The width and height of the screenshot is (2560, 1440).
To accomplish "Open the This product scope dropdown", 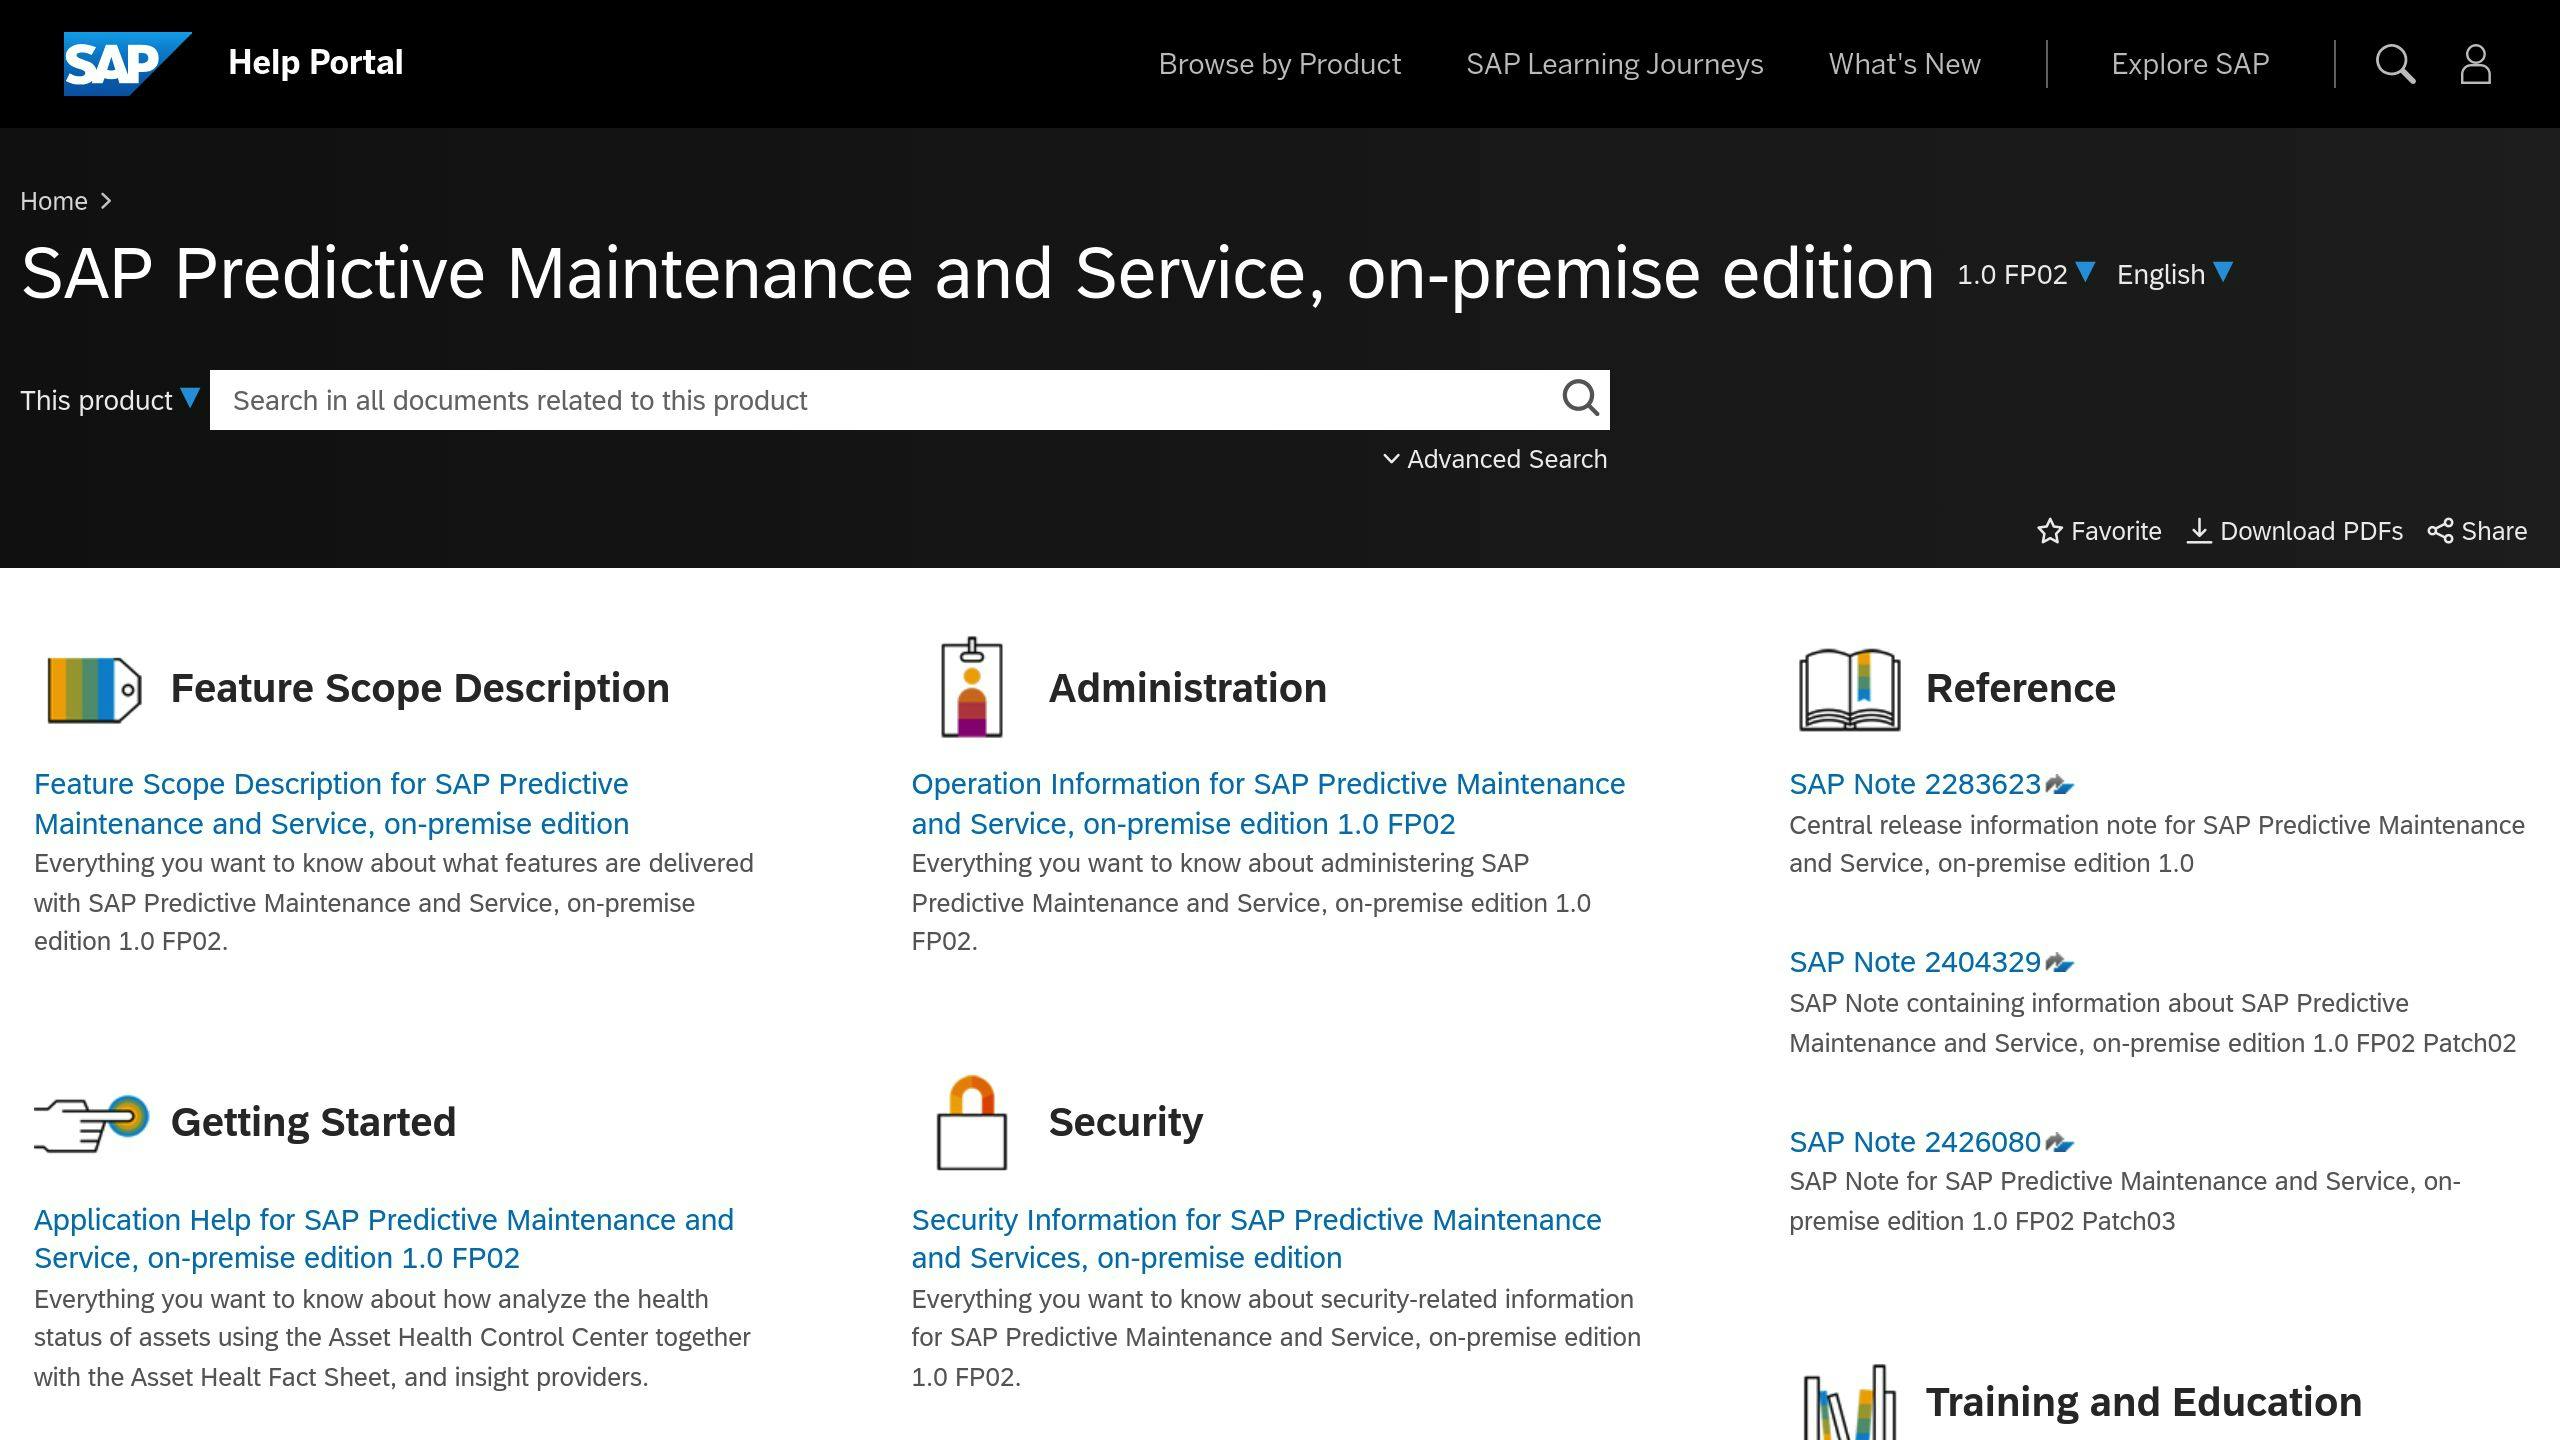I will (x=110, y=400).
